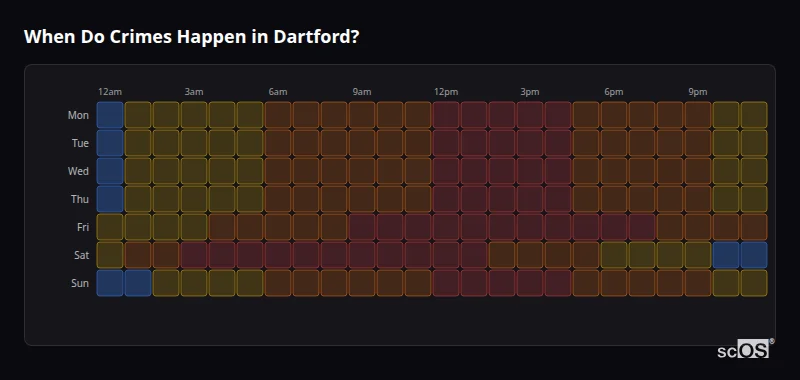This screenshot has height=380, width=800.
Task: Click the Monday 11pm heatmap cell
Action: (754, 115)
